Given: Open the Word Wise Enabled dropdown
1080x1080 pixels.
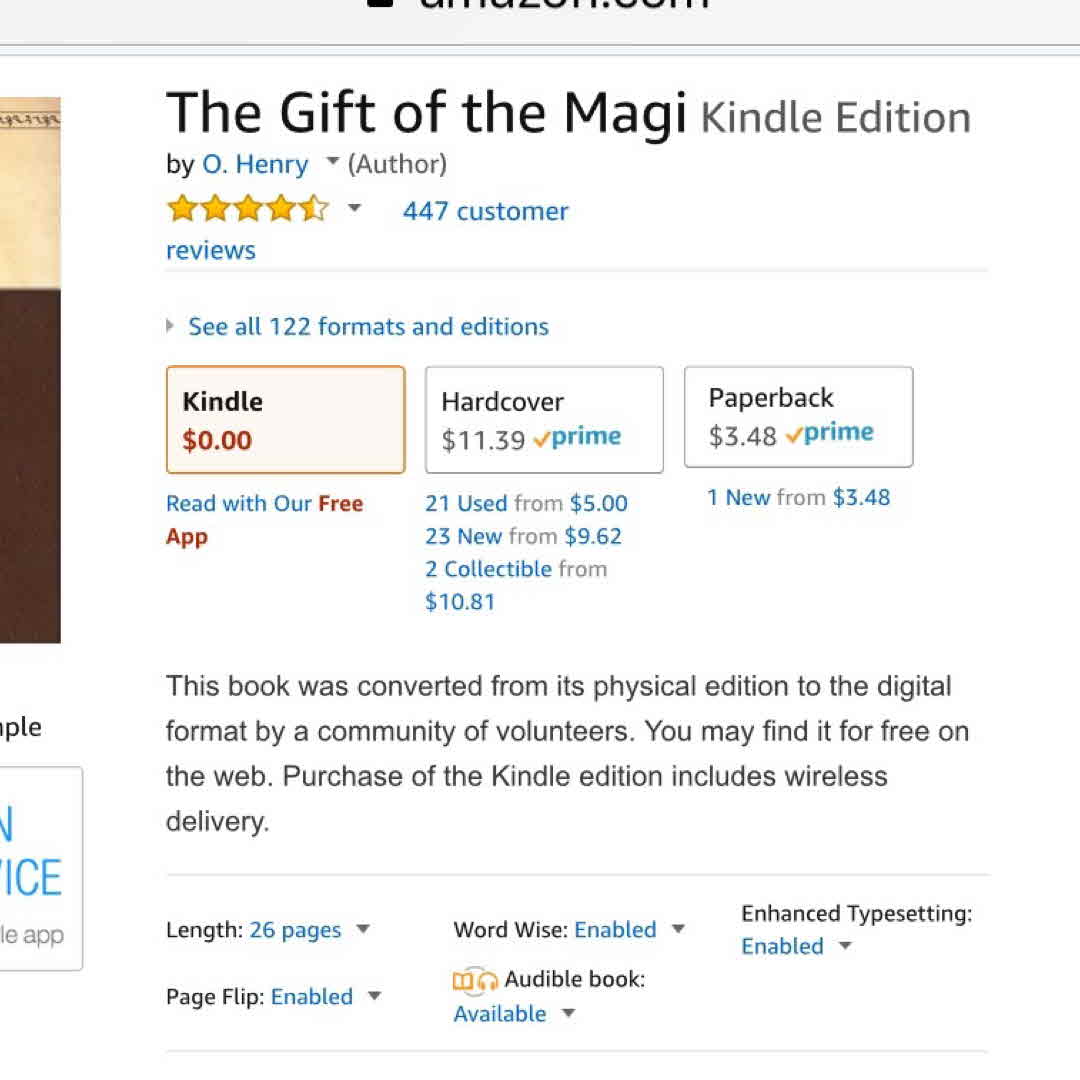Looking at the screenshot, I should coord(677,930).
